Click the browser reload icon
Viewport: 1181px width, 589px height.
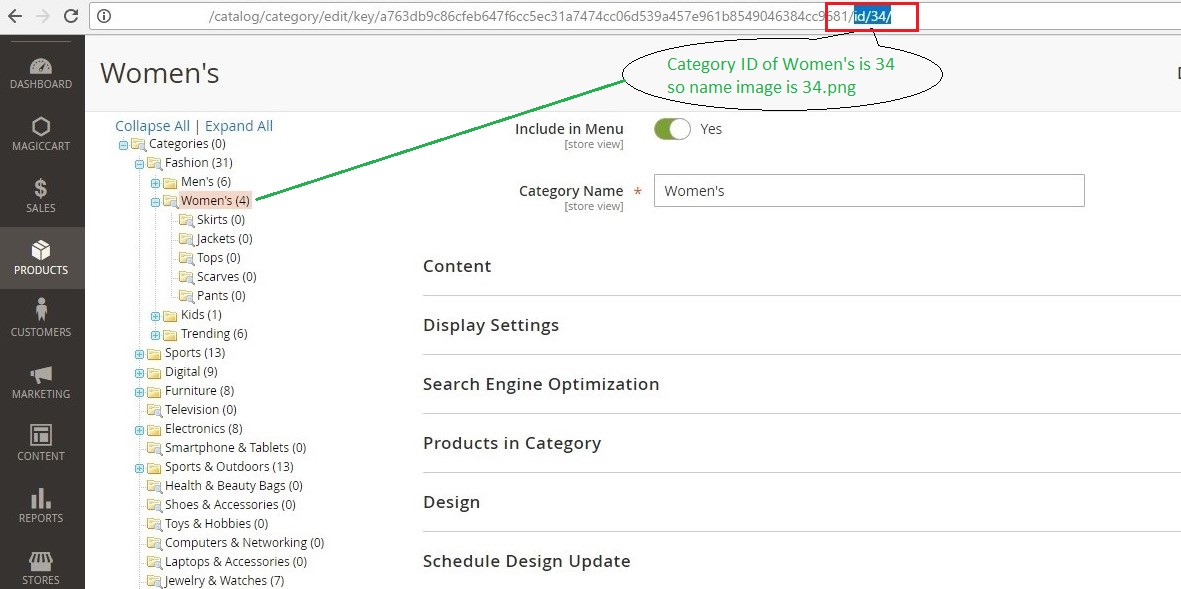[x=70, y=16]
